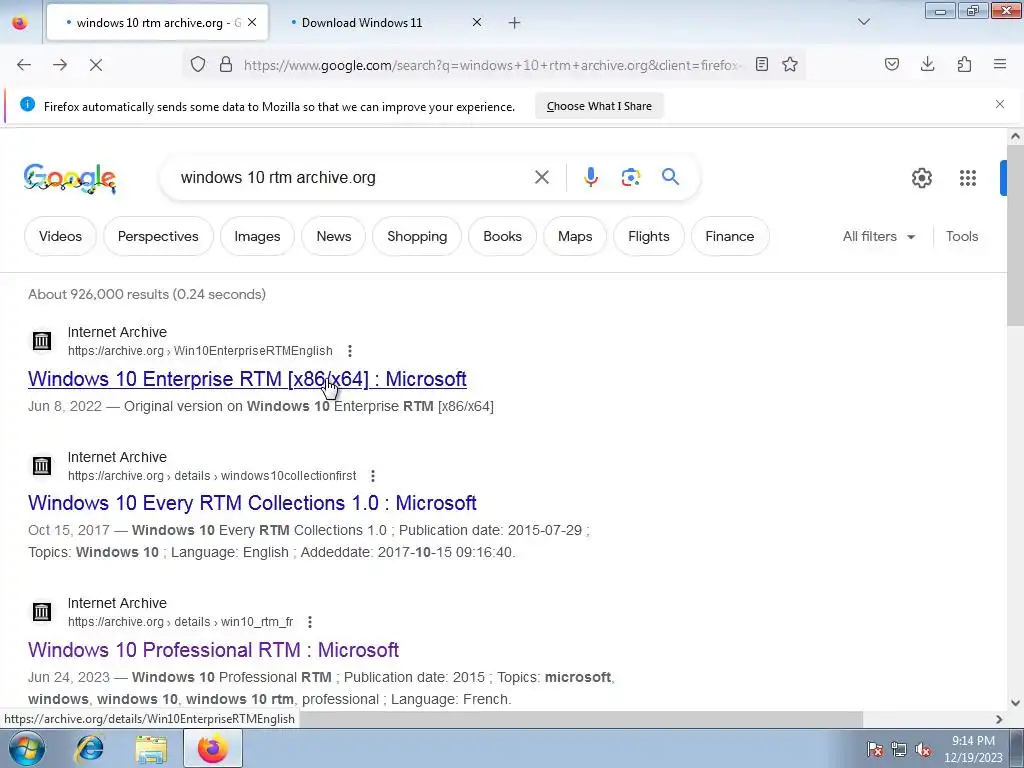Open Windows 10 Enterprise RTM [x86/x64] link

[247, 379]
